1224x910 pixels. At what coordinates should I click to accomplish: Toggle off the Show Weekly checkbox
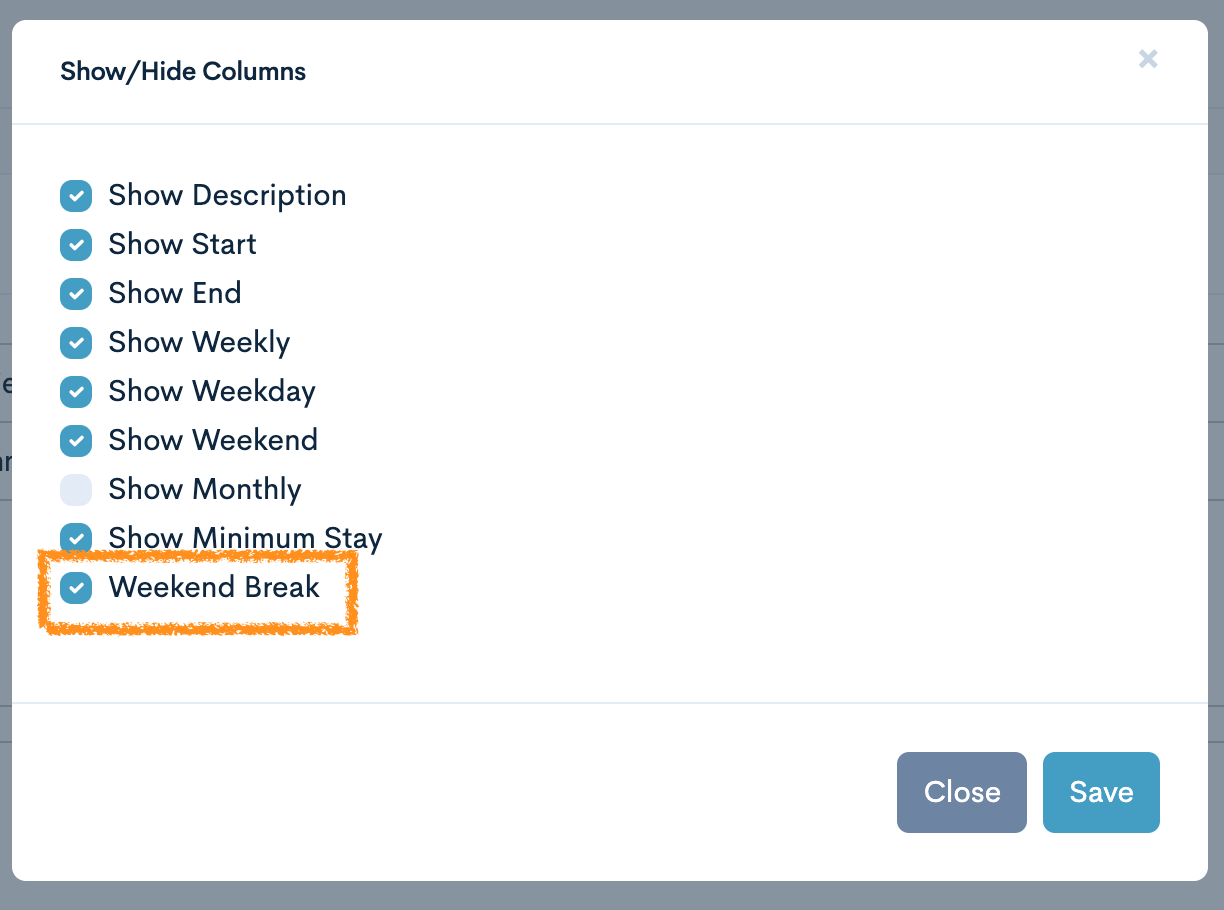click(76, 343)
